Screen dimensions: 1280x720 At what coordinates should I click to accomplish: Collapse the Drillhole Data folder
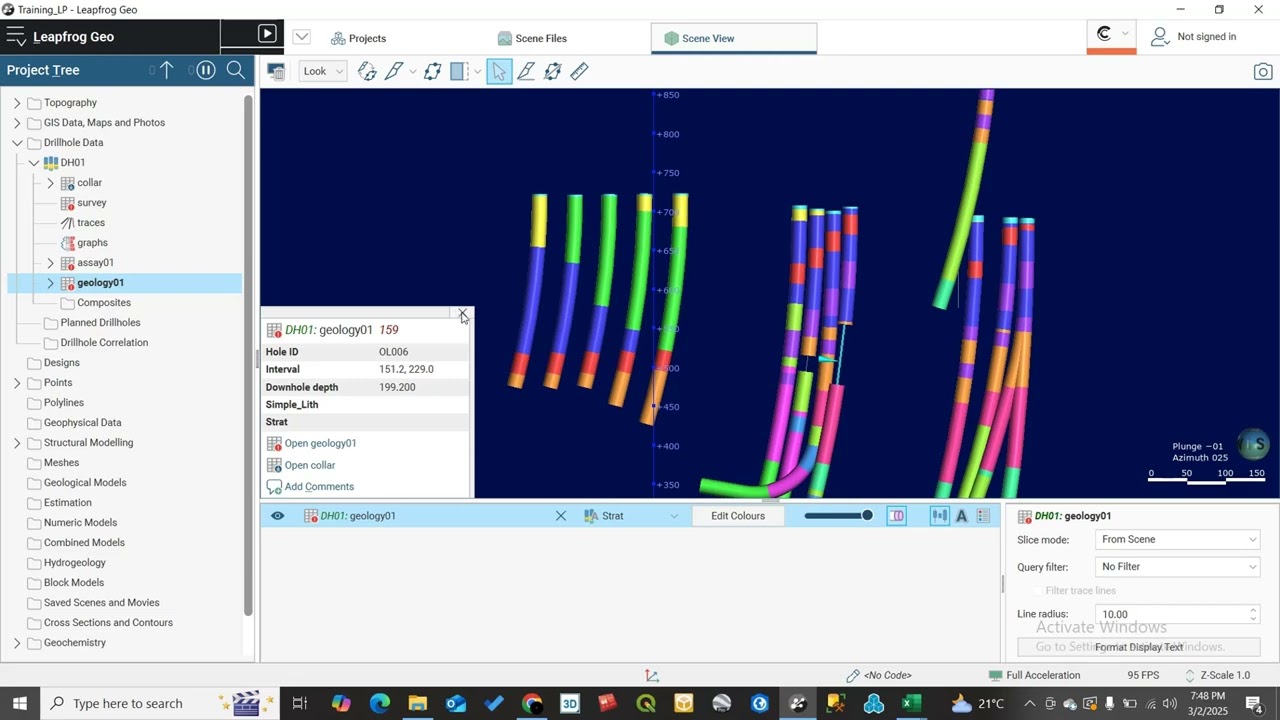(17, 143)
